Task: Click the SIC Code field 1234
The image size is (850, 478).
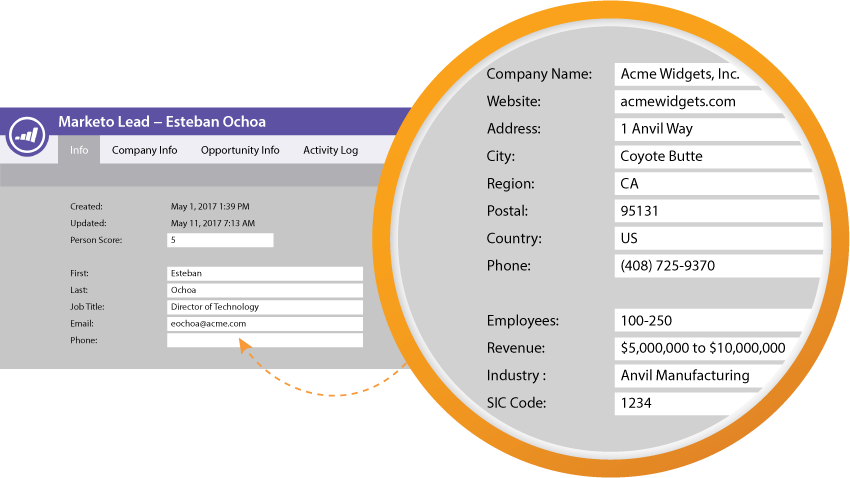Action: [x=682, y=403]
